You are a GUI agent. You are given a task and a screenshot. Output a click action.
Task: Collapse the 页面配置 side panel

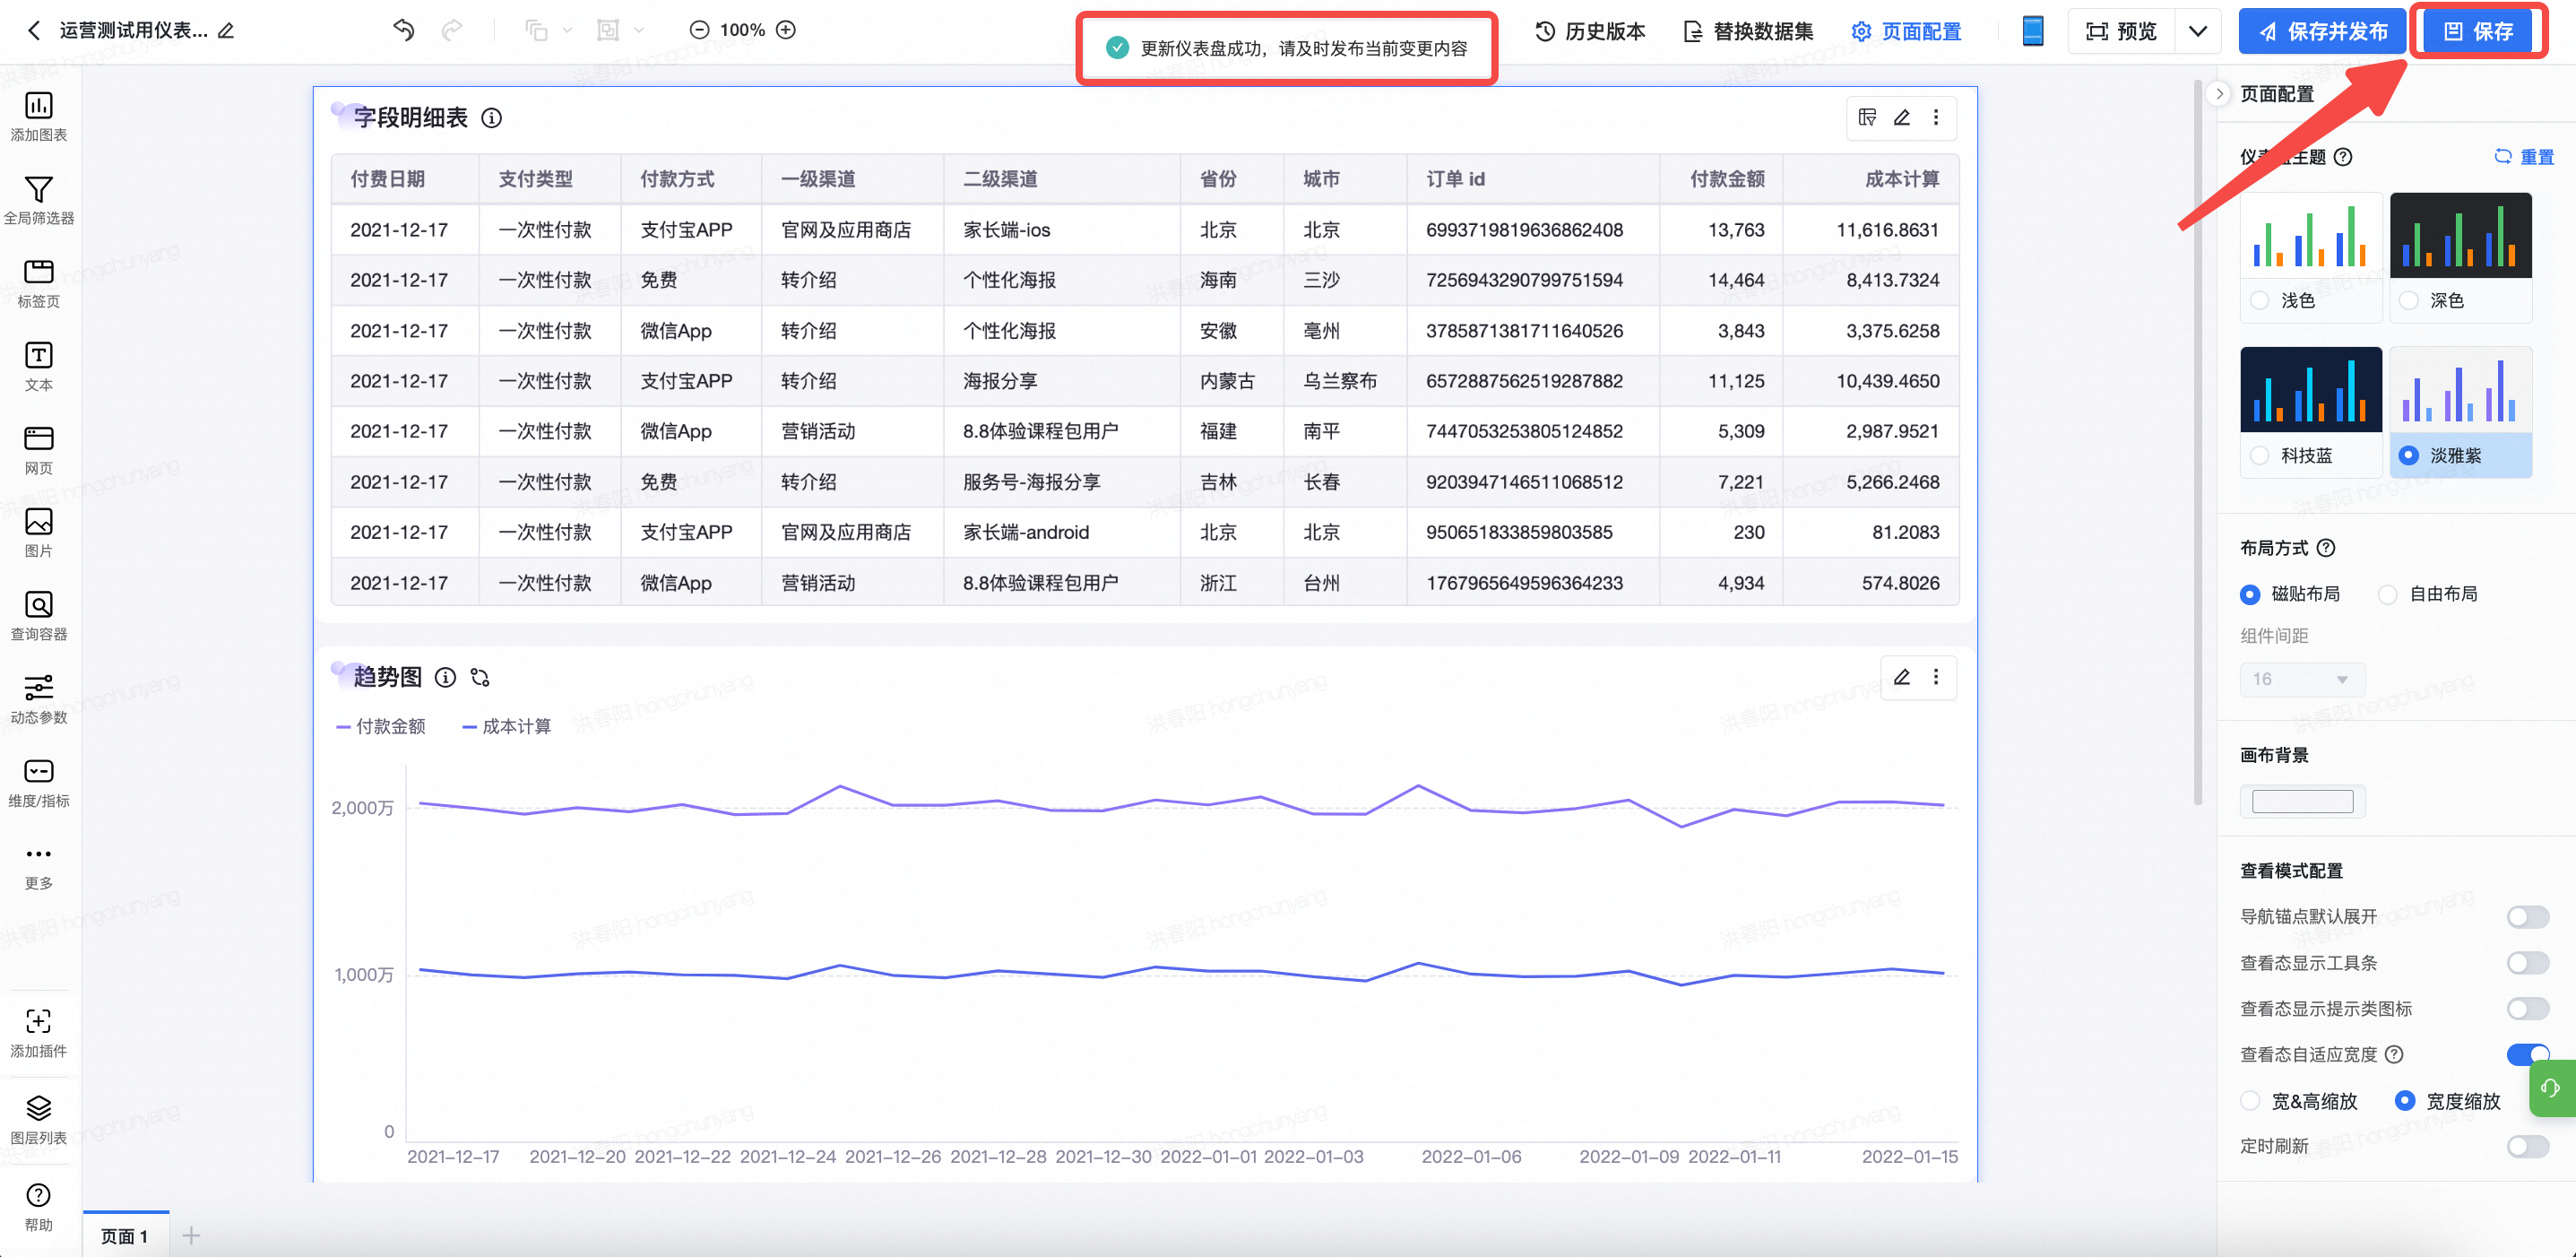point(2219,94)
